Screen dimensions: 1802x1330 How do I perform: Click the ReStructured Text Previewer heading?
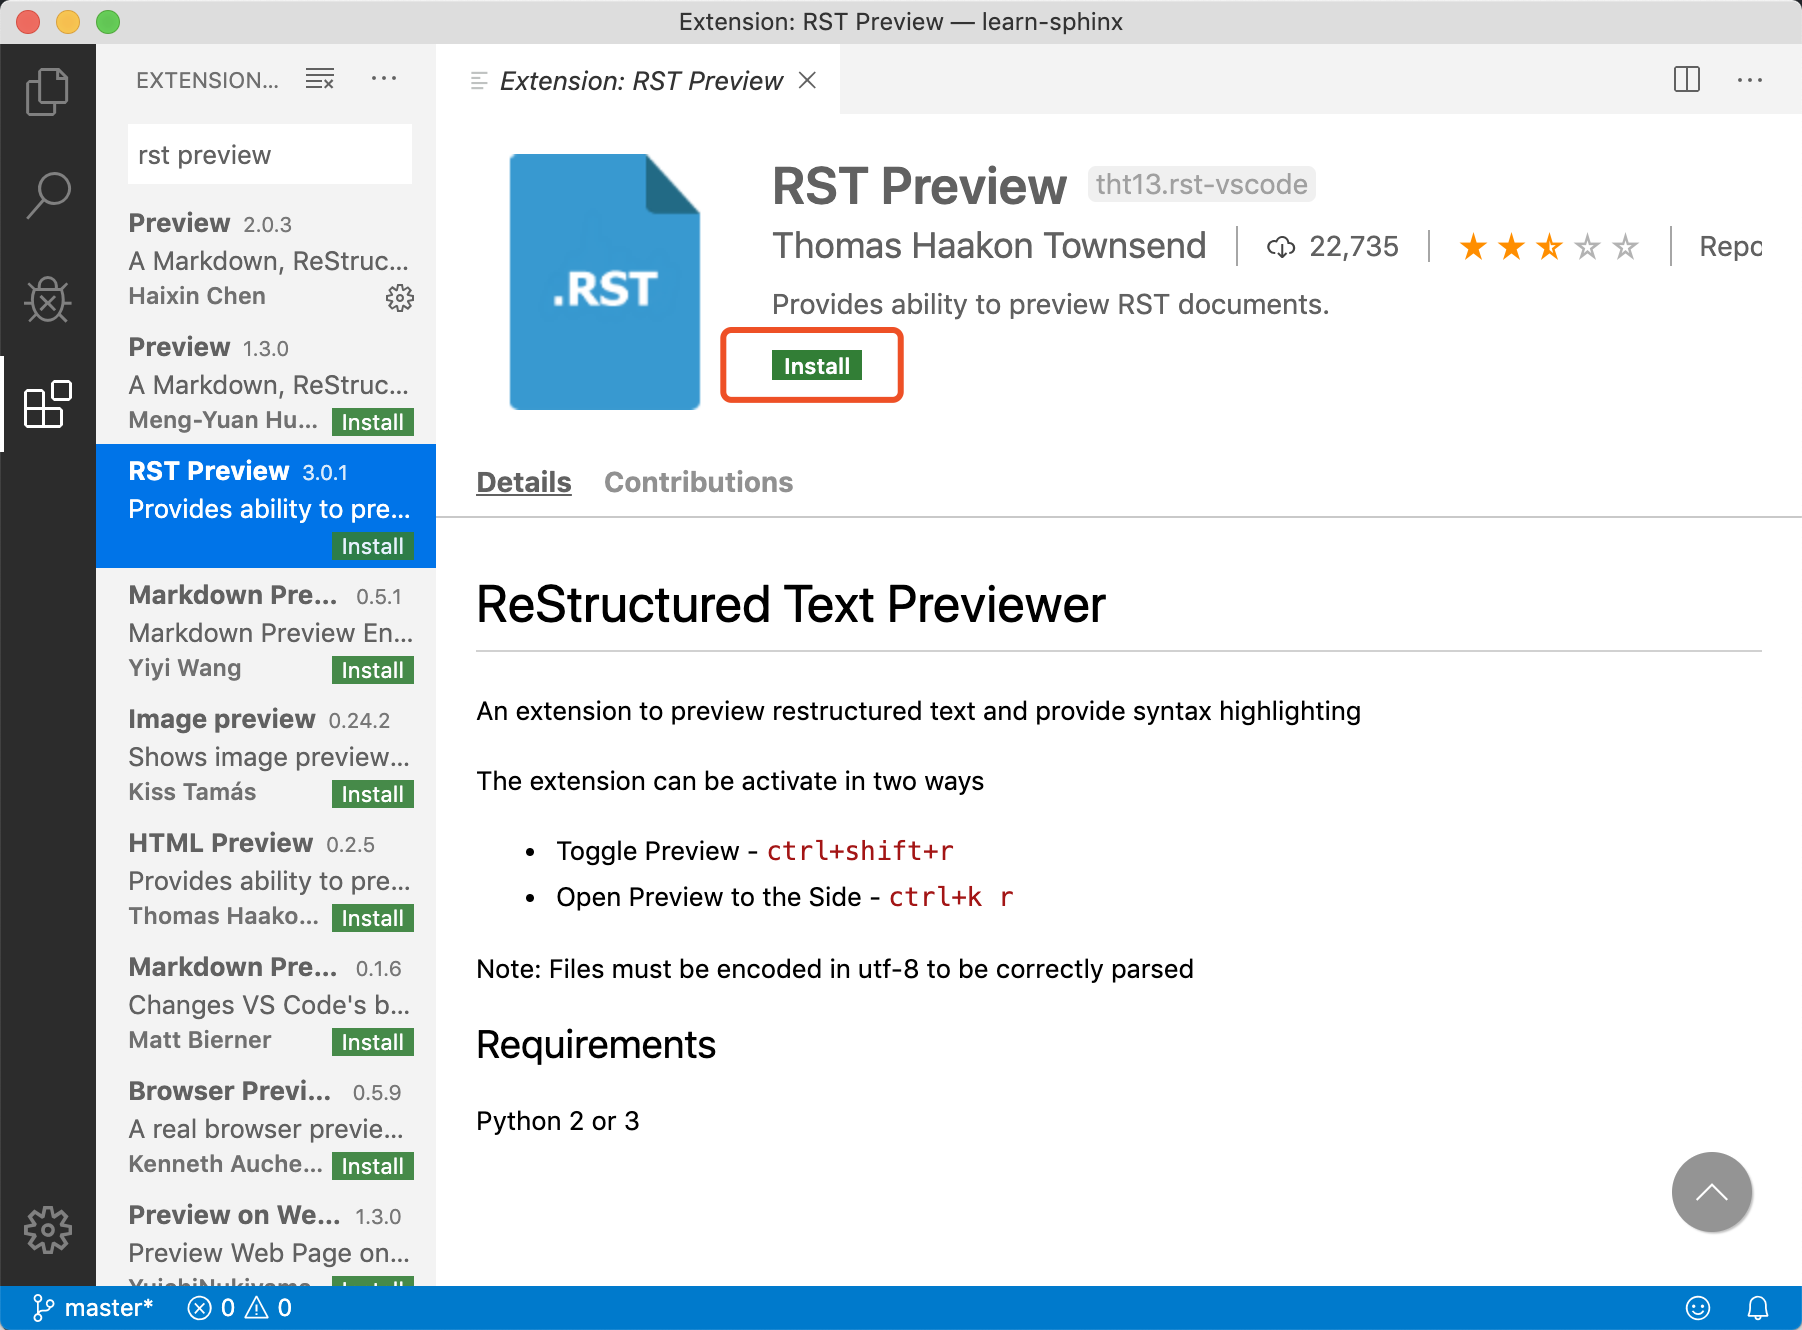tap(791, 604)
